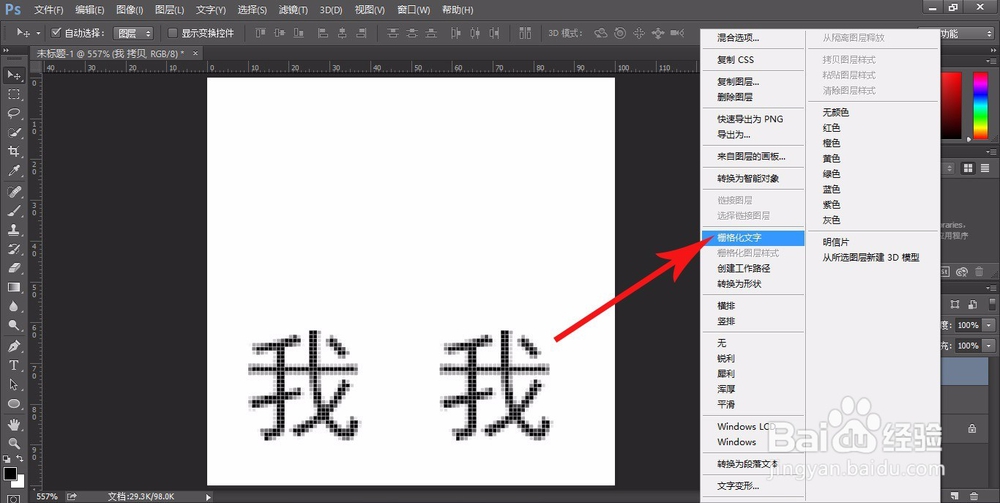Open status bar info arrow
The height and width of the screenshot is (503, 1000).
pyautogui.click(x=208, y=497)
